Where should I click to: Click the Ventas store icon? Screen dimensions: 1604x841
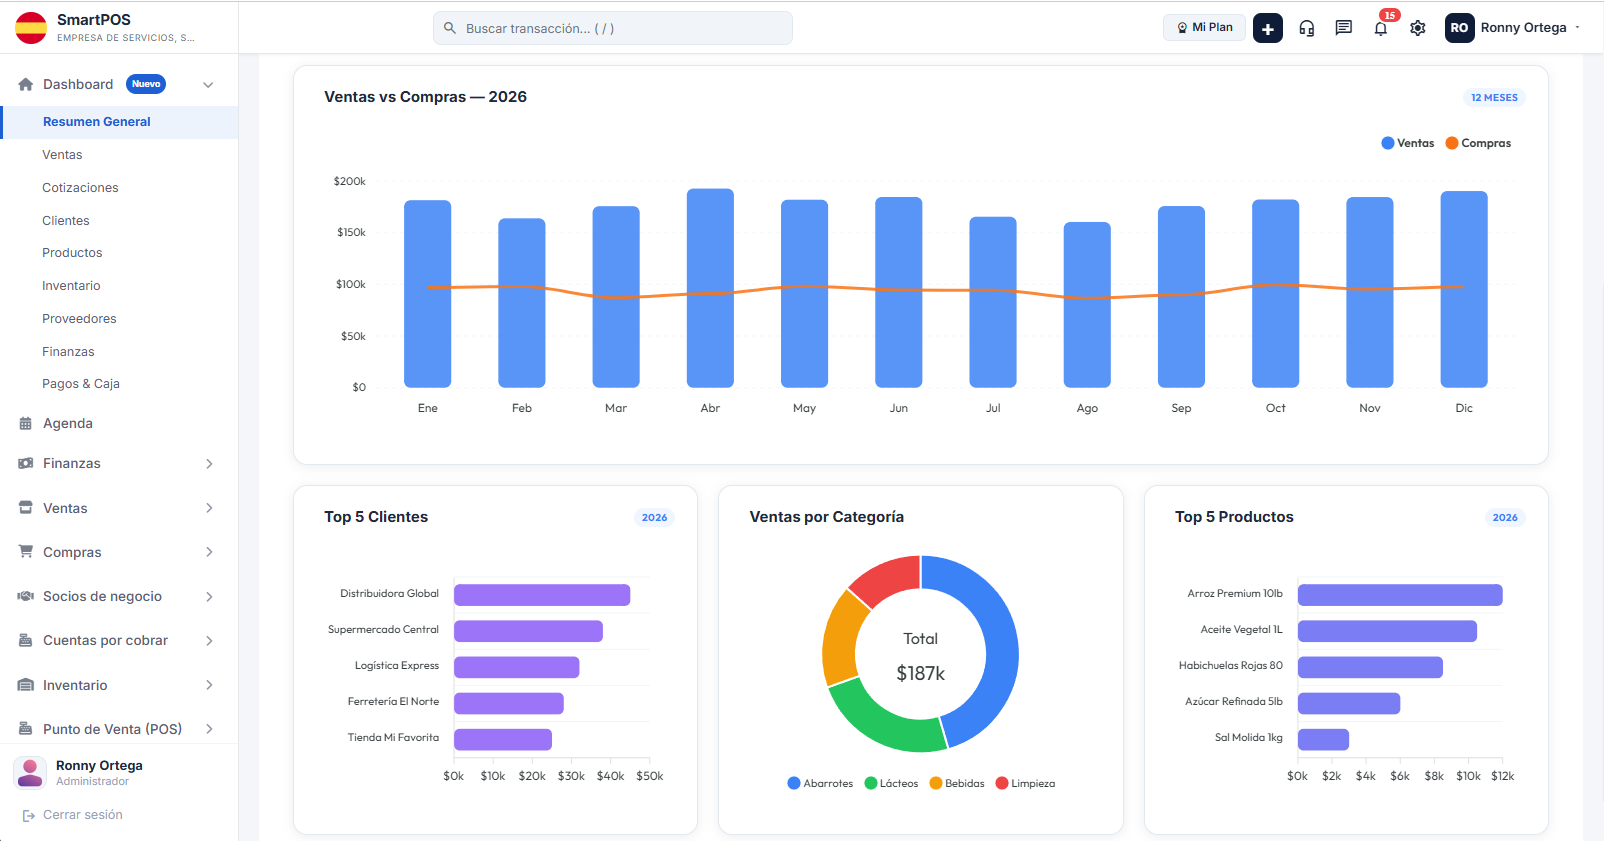pyautogui.click(x=26, y=508)
